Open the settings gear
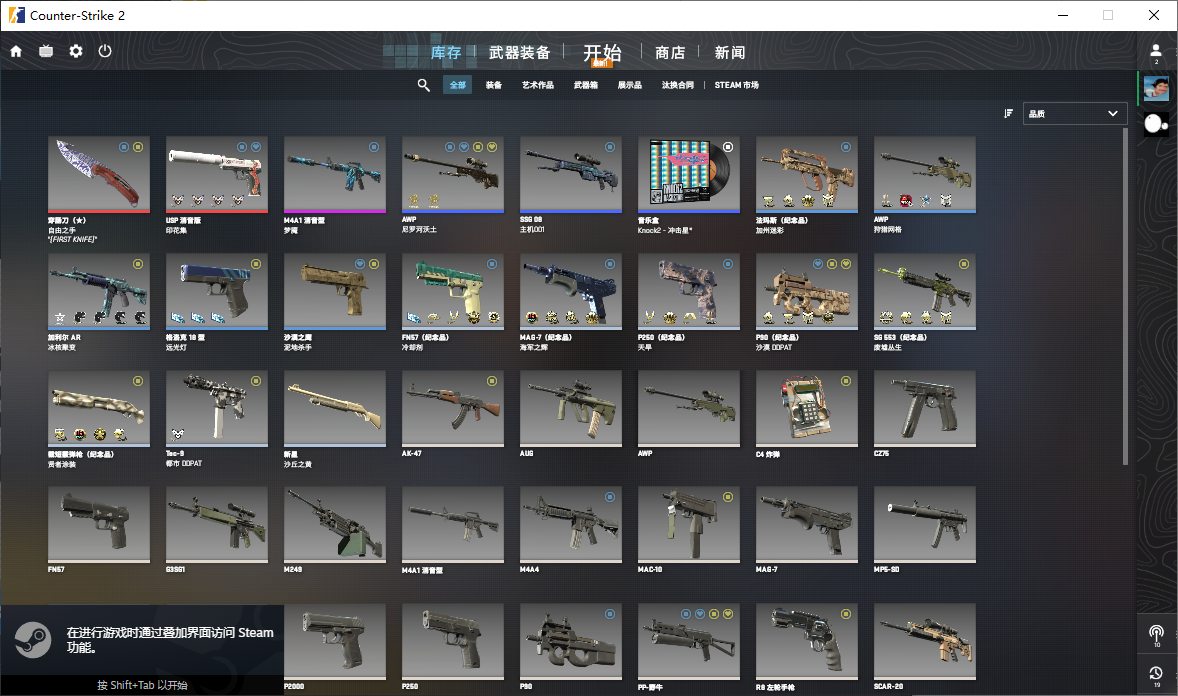 76,51
